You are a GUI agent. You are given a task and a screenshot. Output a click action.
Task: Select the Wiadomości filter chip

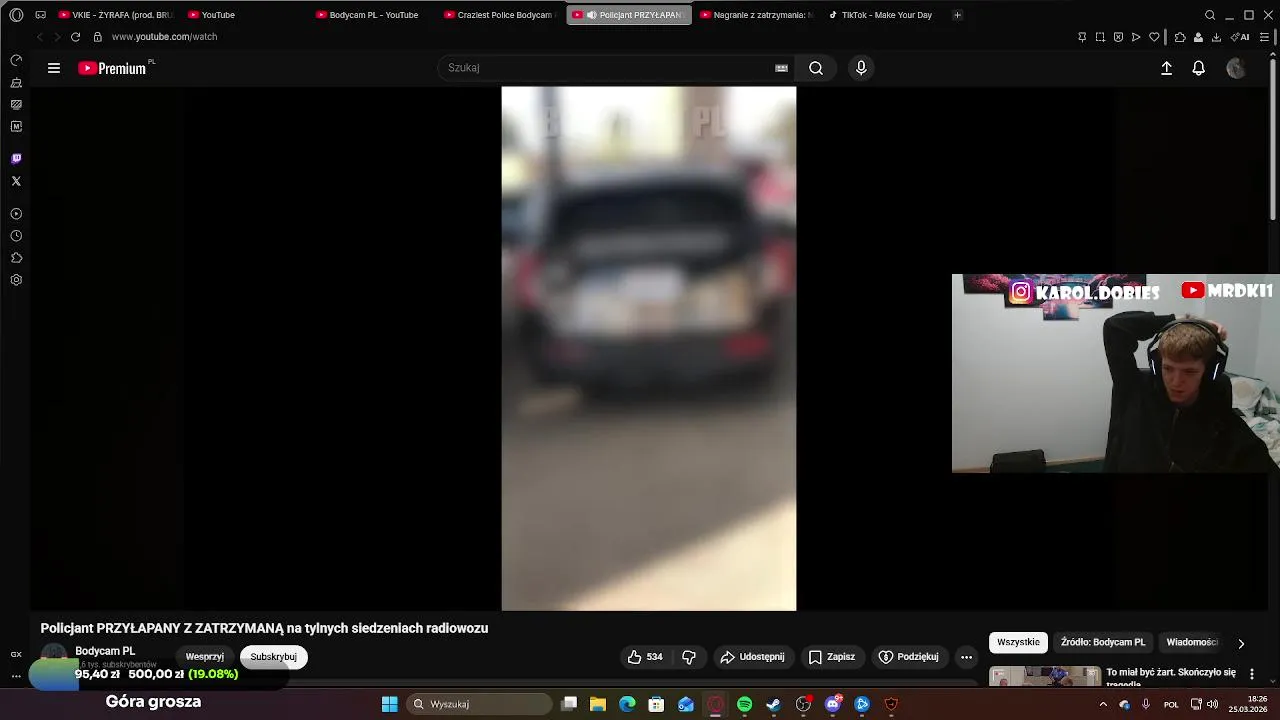[x=1192, y=642]
